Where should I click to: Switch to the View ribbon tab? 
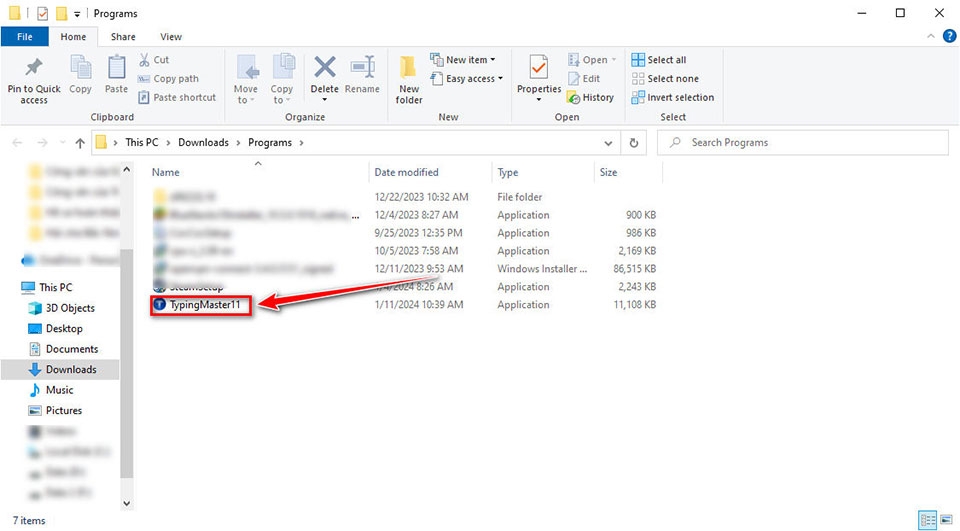coord(171,37)
